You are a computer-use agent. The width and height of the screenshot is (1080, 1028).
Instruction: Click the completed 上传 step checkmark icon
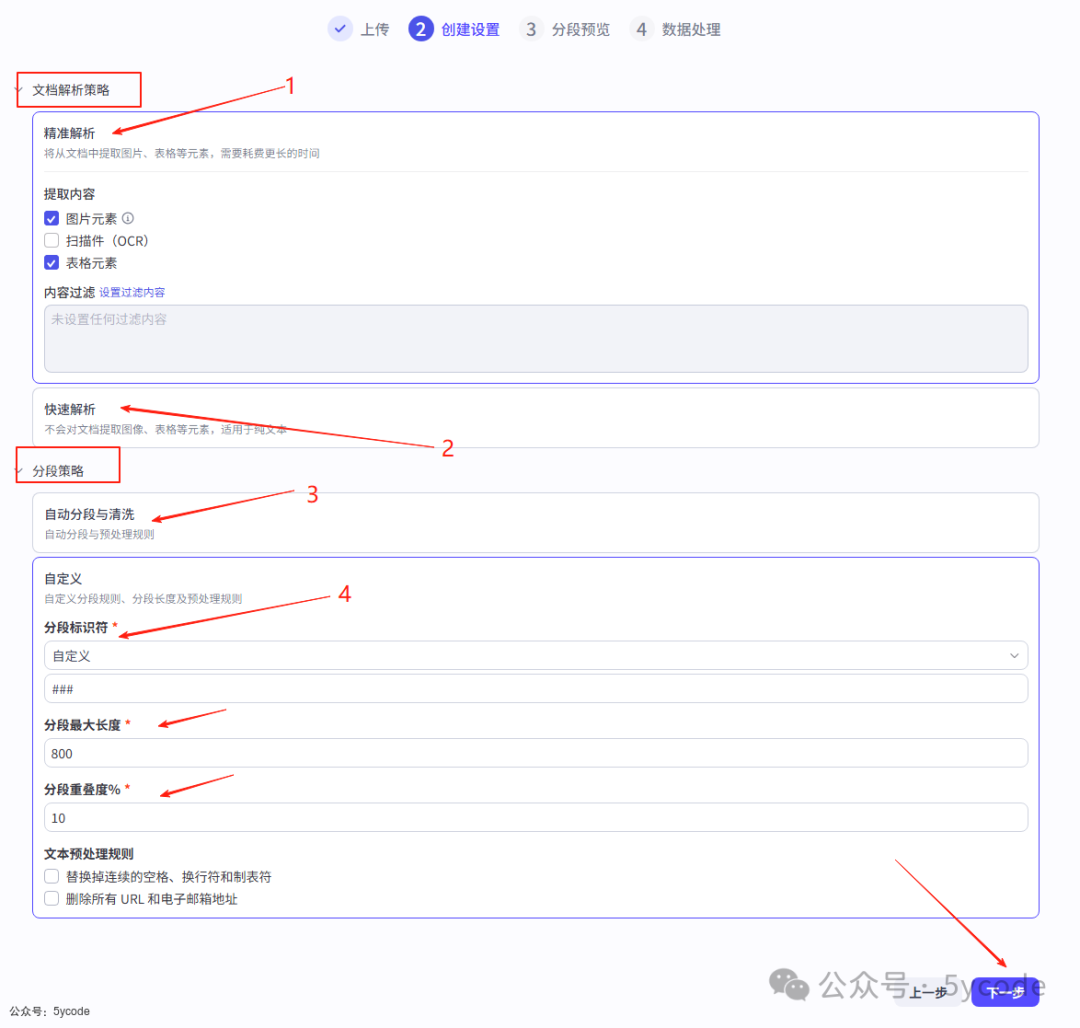click(340, 29)
